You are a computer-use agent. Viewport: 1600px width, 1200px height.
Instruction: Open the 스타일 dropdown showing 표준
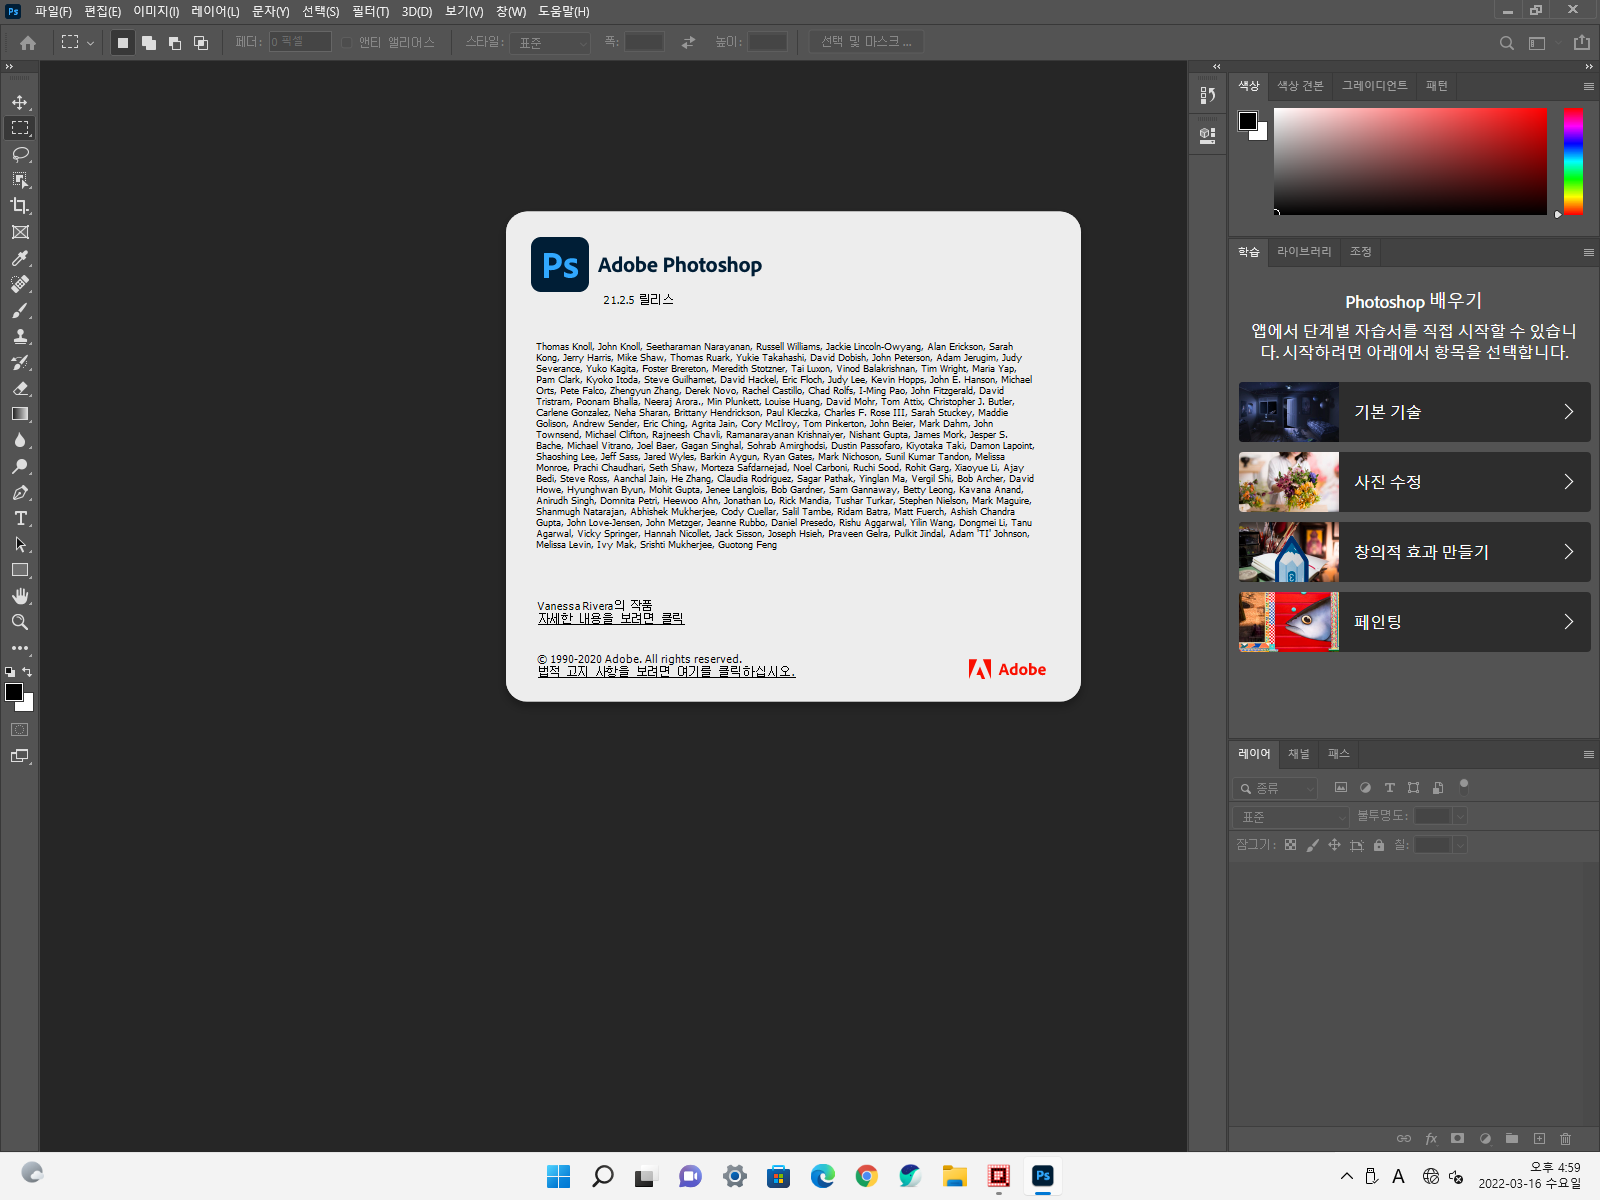(550, 43)
